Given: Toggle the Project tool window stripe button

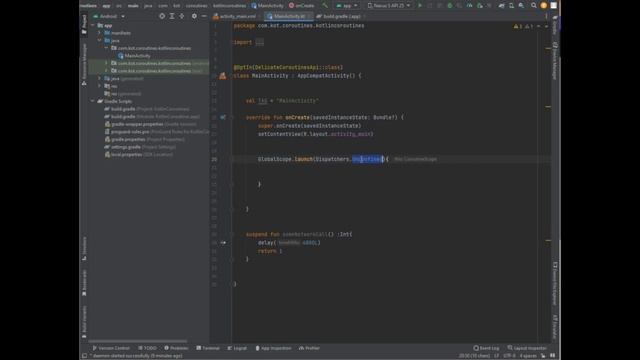Looking at the screenshot, I should (84, 24).
